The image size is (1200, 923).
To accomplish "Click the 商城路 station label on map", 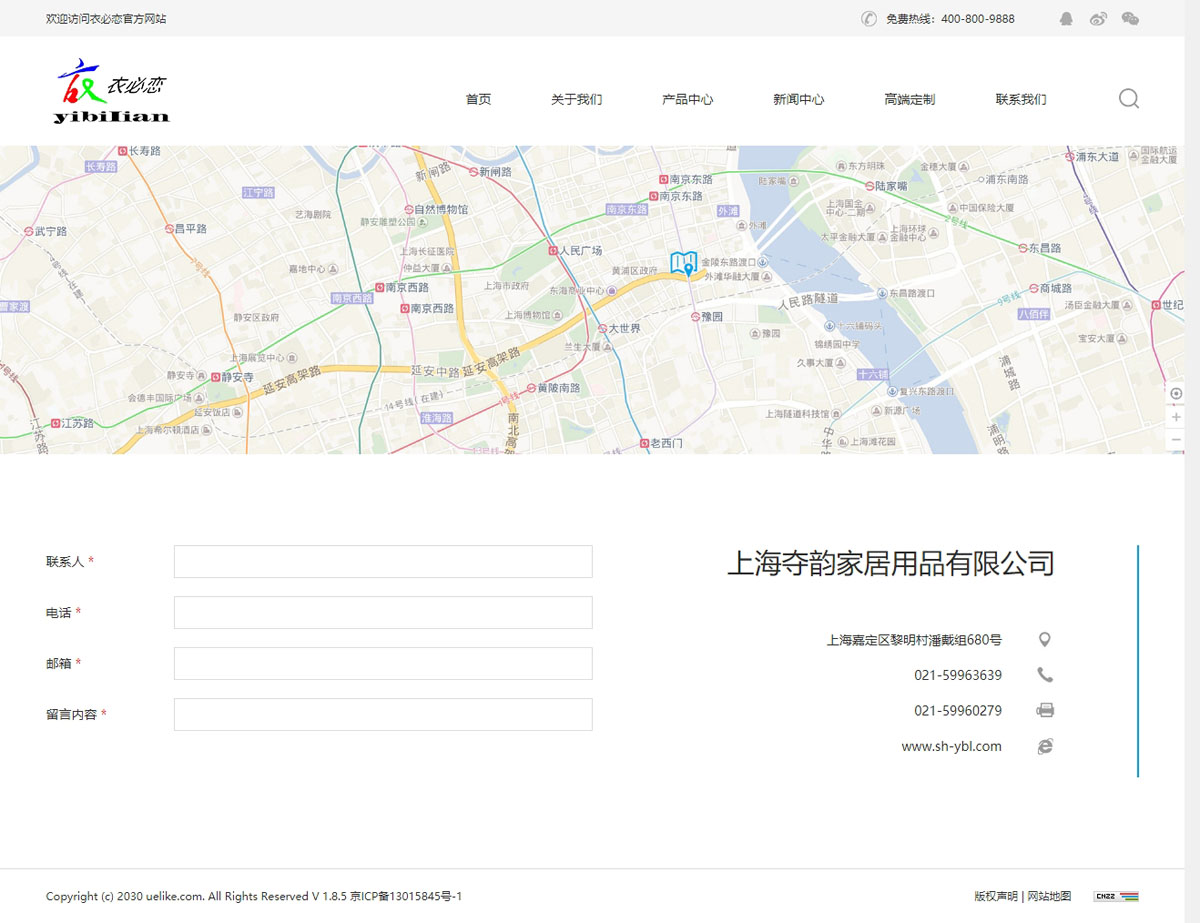I will (x=1055, y=288).
